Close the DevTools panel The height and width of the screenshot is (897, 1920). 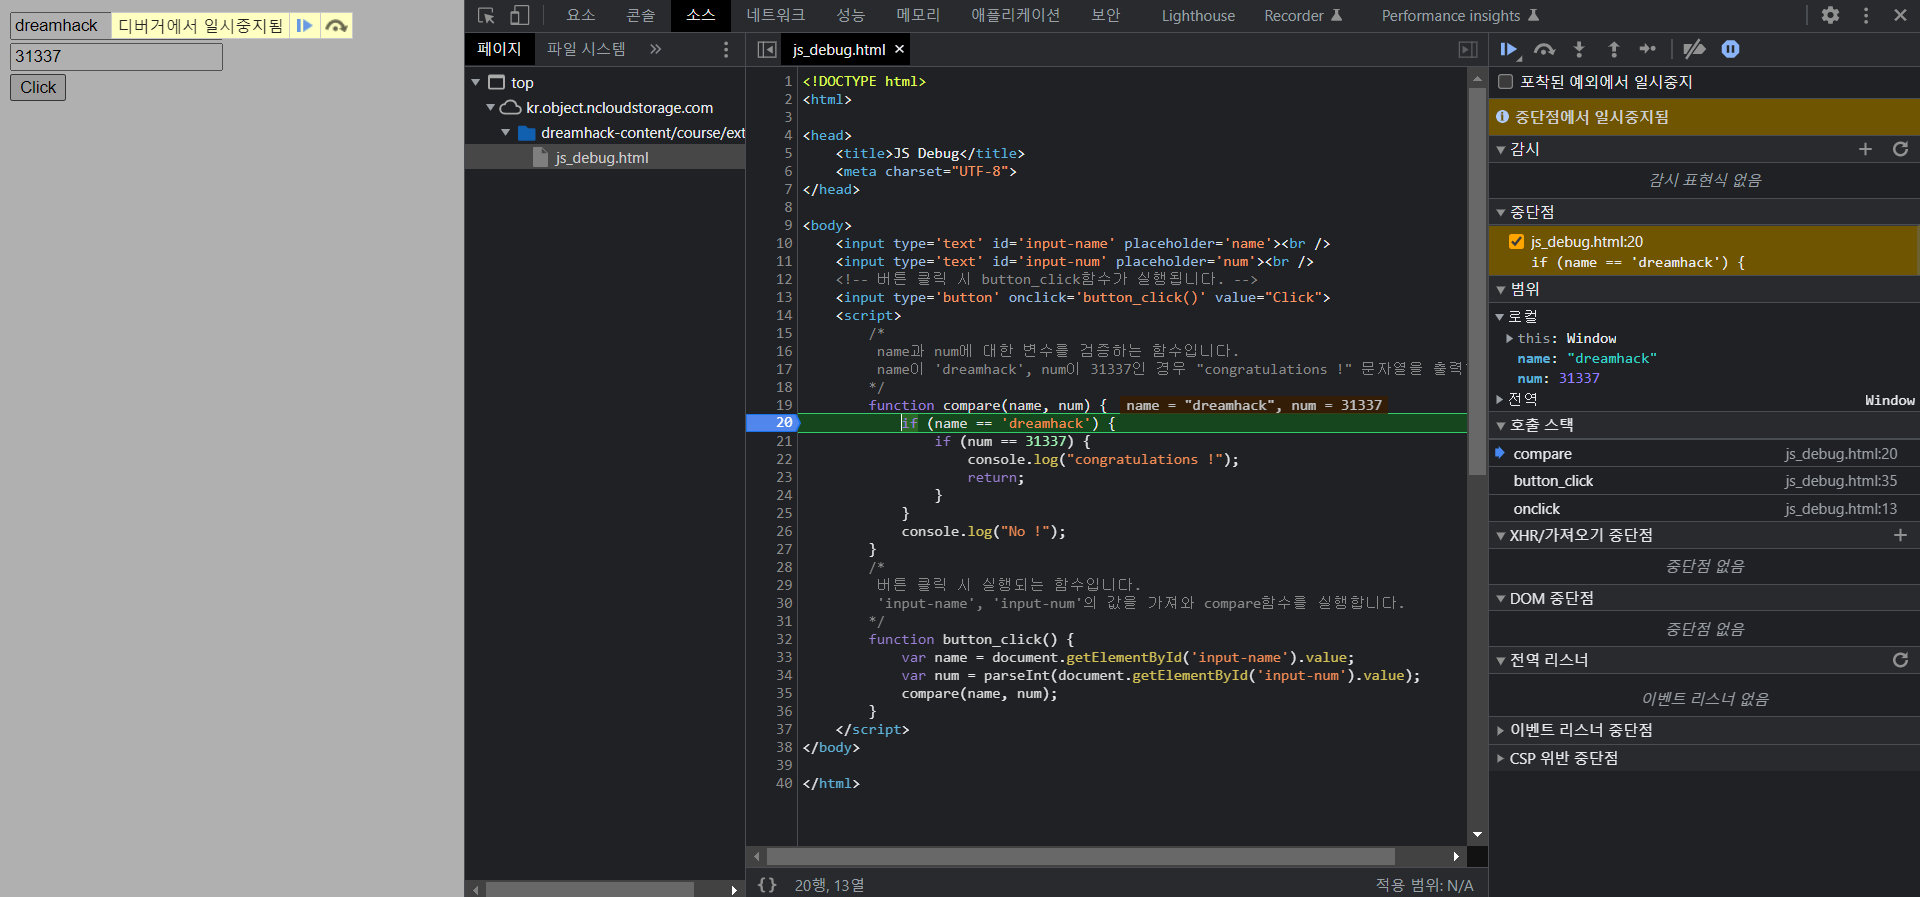coord(1900,15)
